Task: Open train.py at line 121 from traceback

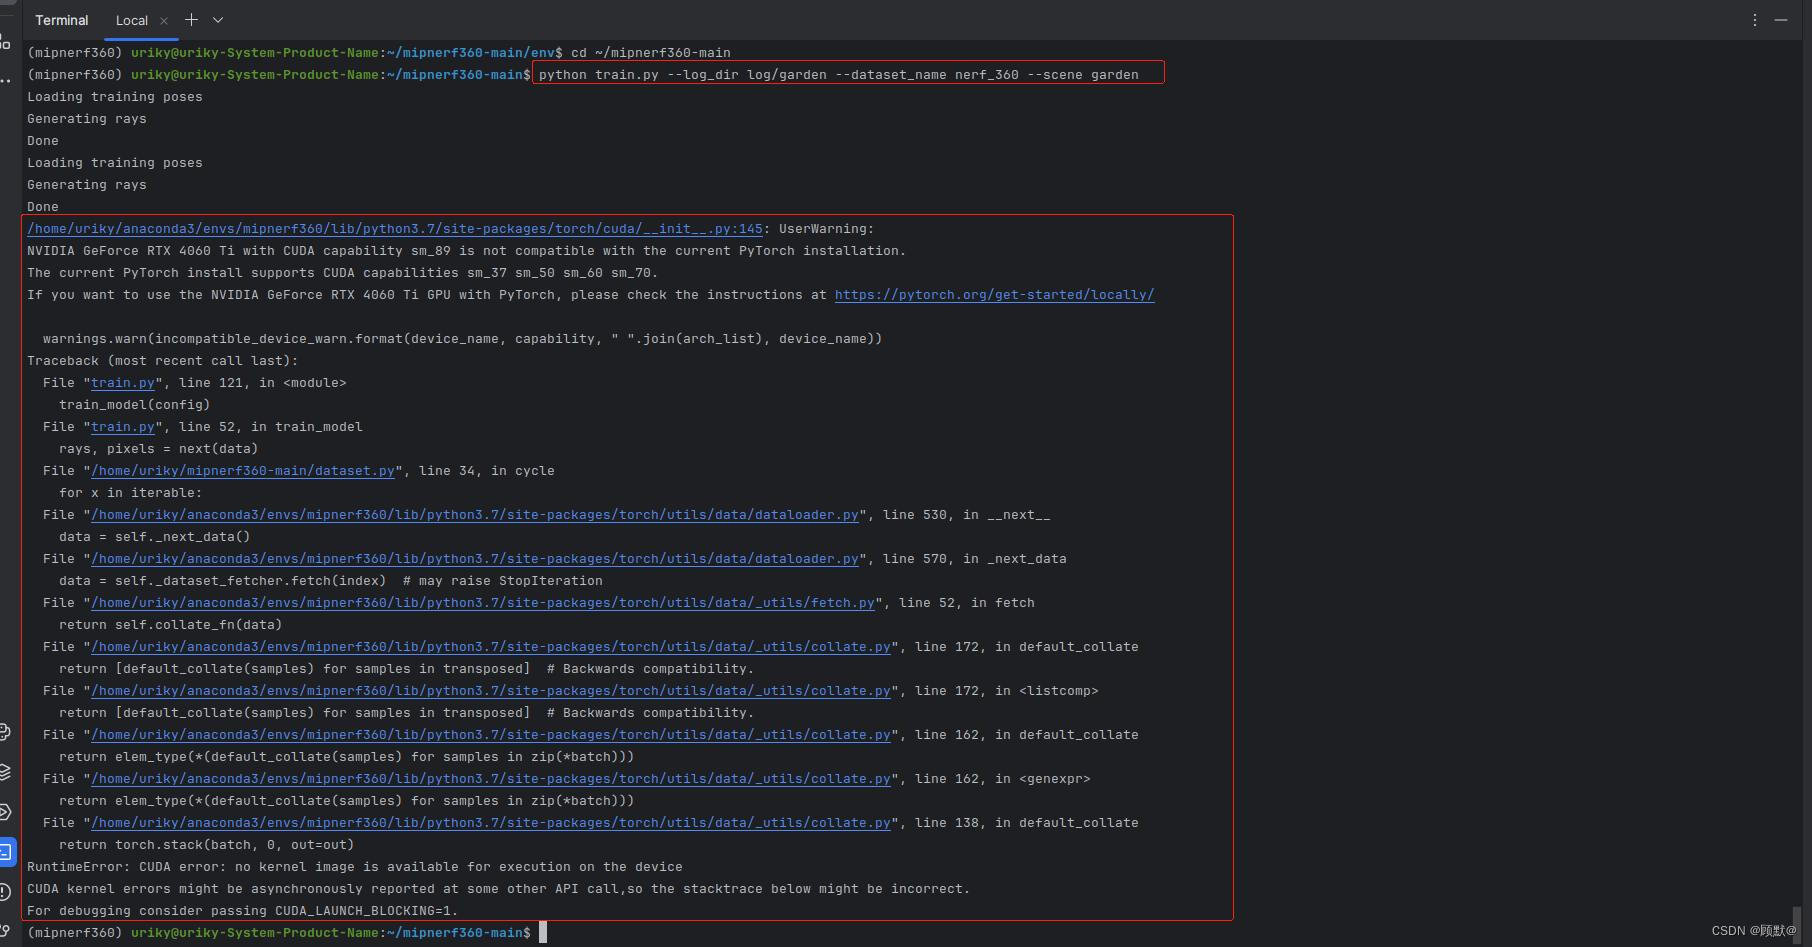Action: [x=123, y=382]
